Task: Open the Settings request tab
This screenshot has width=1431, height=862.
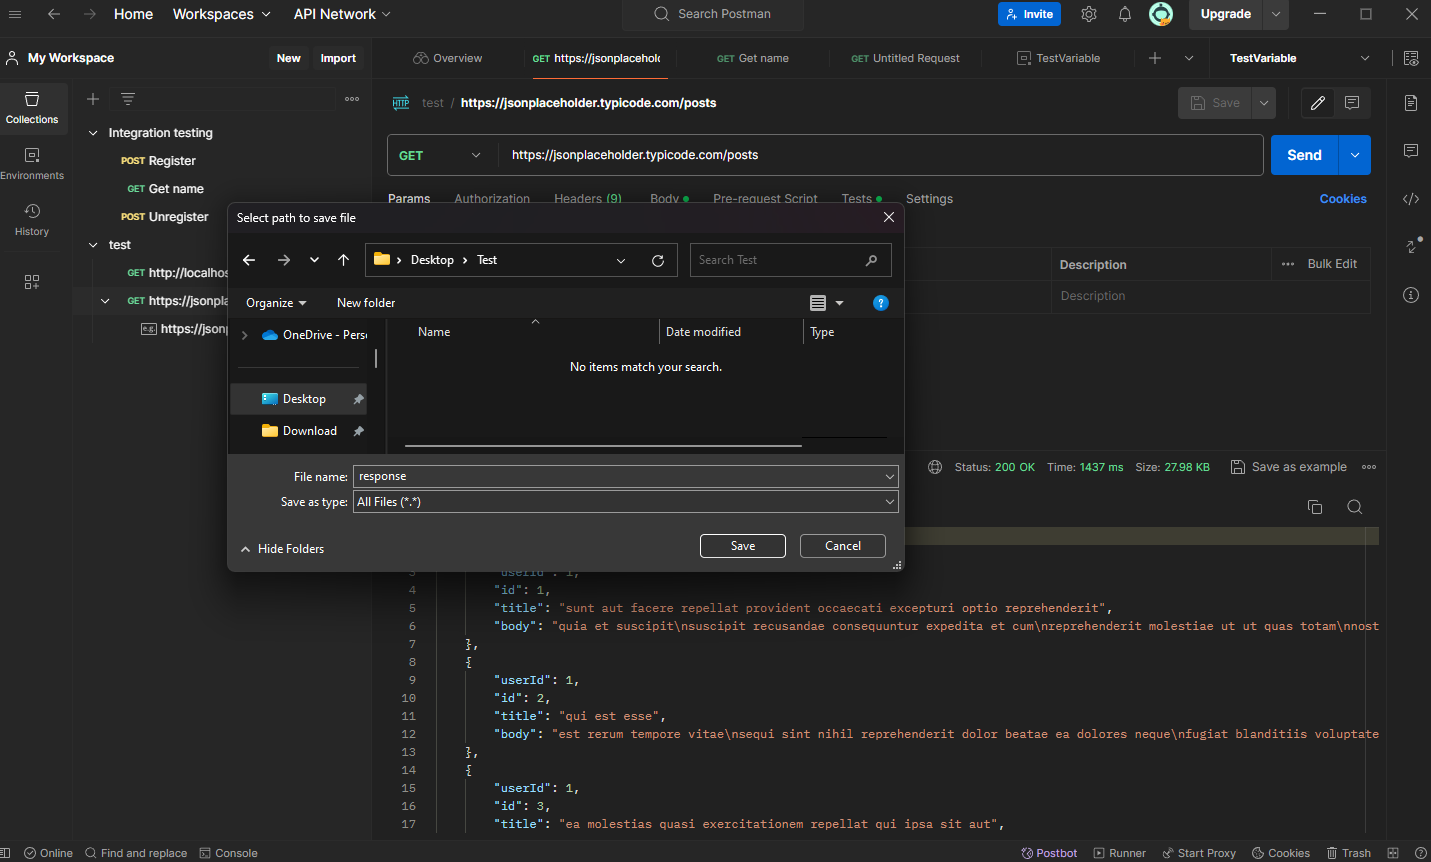Action: click(x=929, y=198)
